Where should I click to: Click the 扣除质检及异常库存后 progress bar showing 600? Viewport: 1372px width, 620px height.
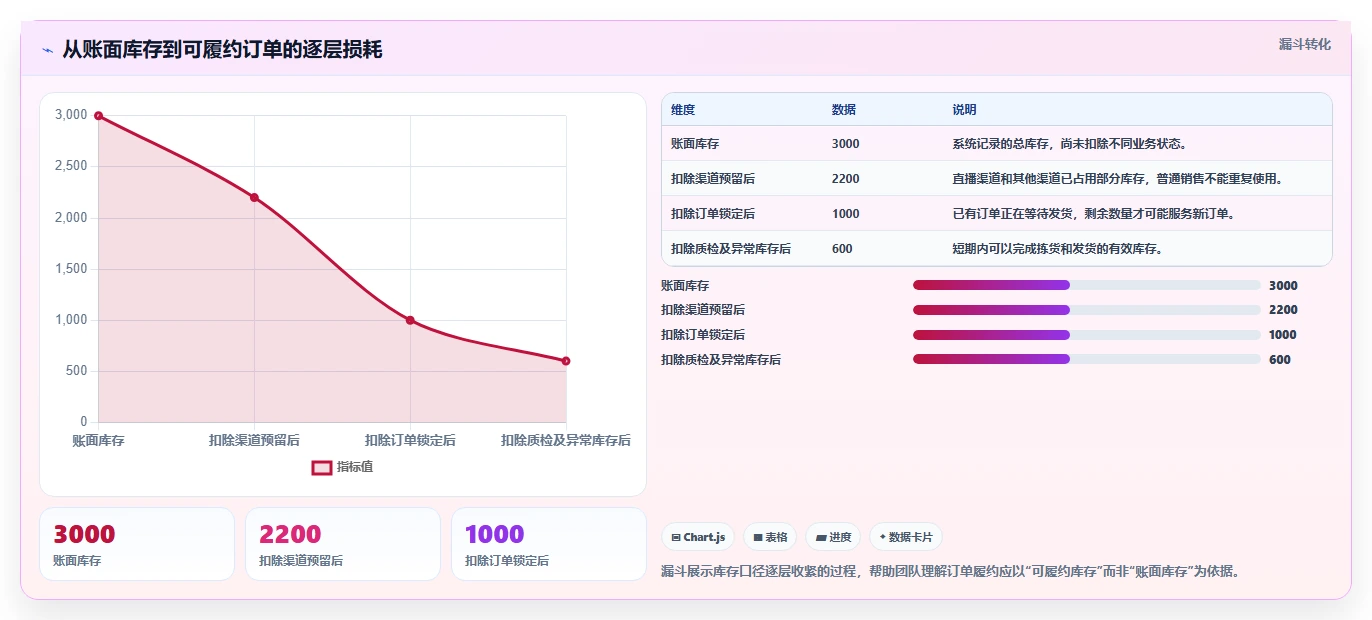(1086, 359)
